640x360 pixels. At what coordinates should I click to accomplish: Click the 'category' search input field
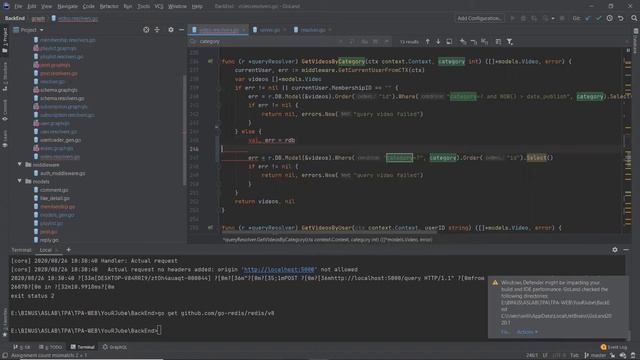click(265, 42)
